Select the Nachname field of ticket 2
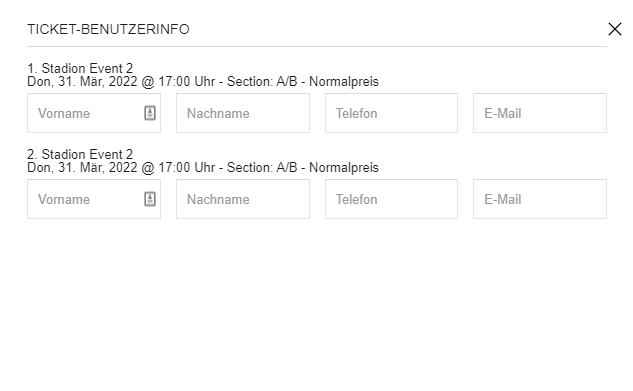The width and height of the screenshot is (633, 391). tap(243, 199)
